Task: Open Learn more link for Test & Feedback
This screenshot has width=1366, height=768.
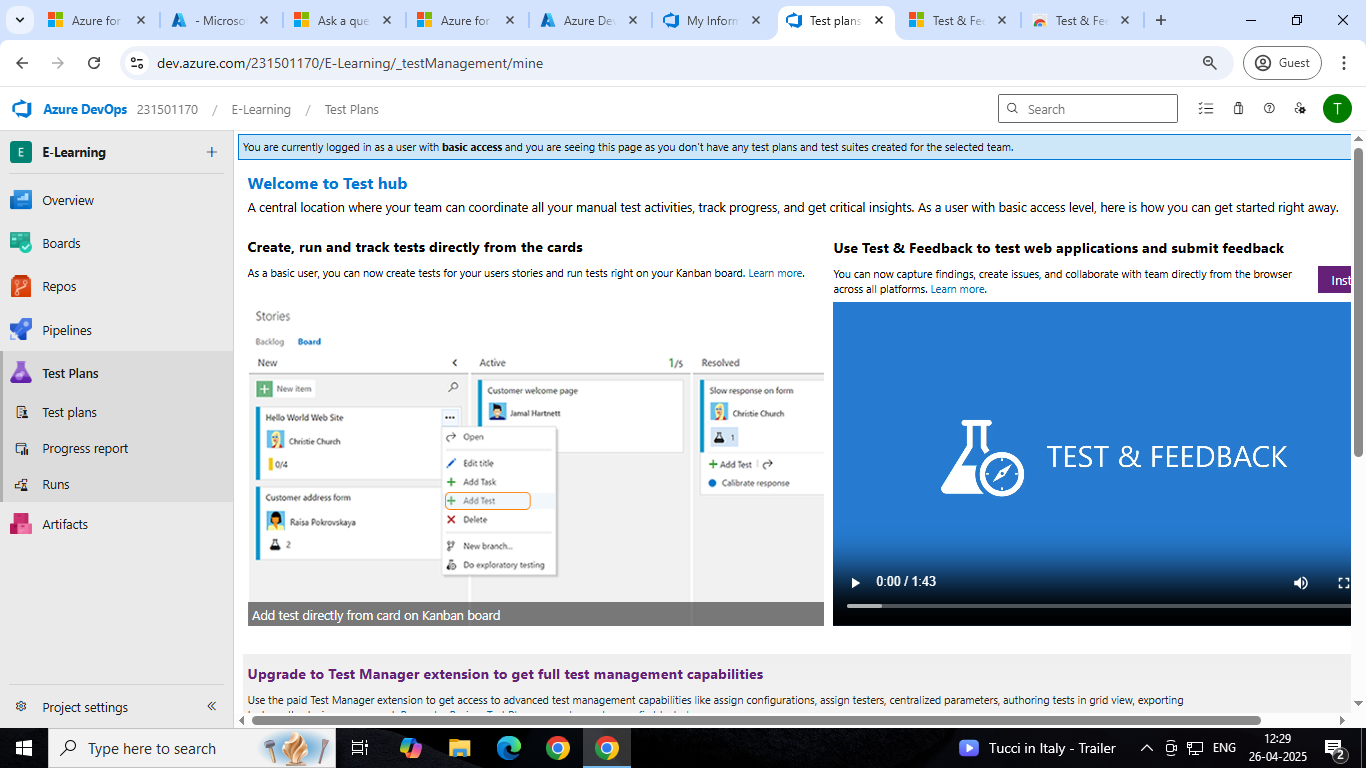Action: tap(957, 289)
